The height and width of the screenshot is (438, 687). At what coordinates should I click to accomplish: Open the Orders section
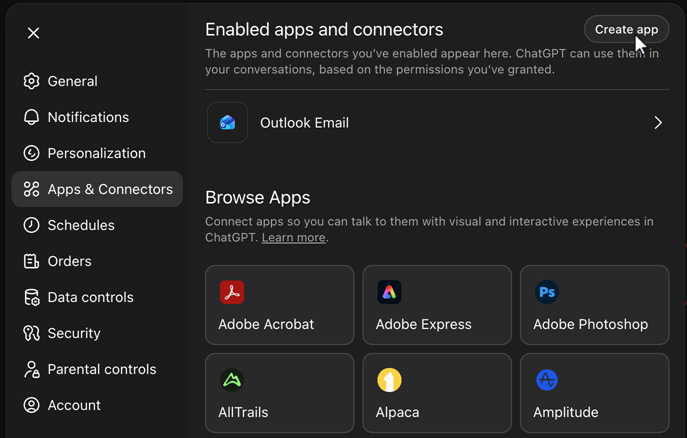tap(69, 261)
